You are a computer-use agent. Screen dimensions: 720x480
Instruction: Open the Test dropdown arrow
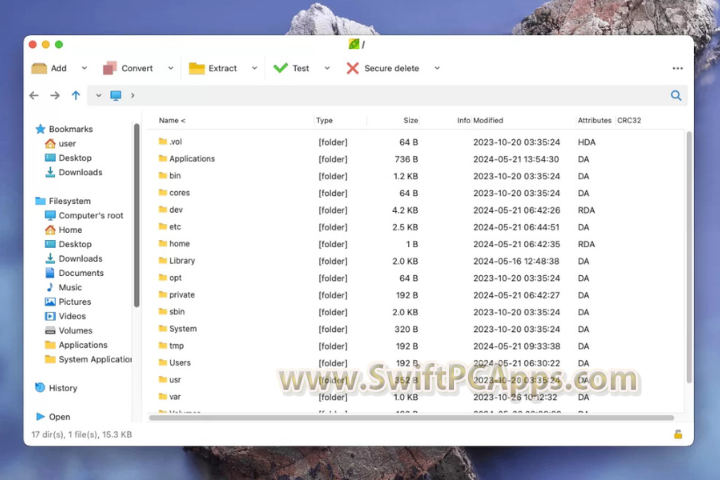(327, 68)
